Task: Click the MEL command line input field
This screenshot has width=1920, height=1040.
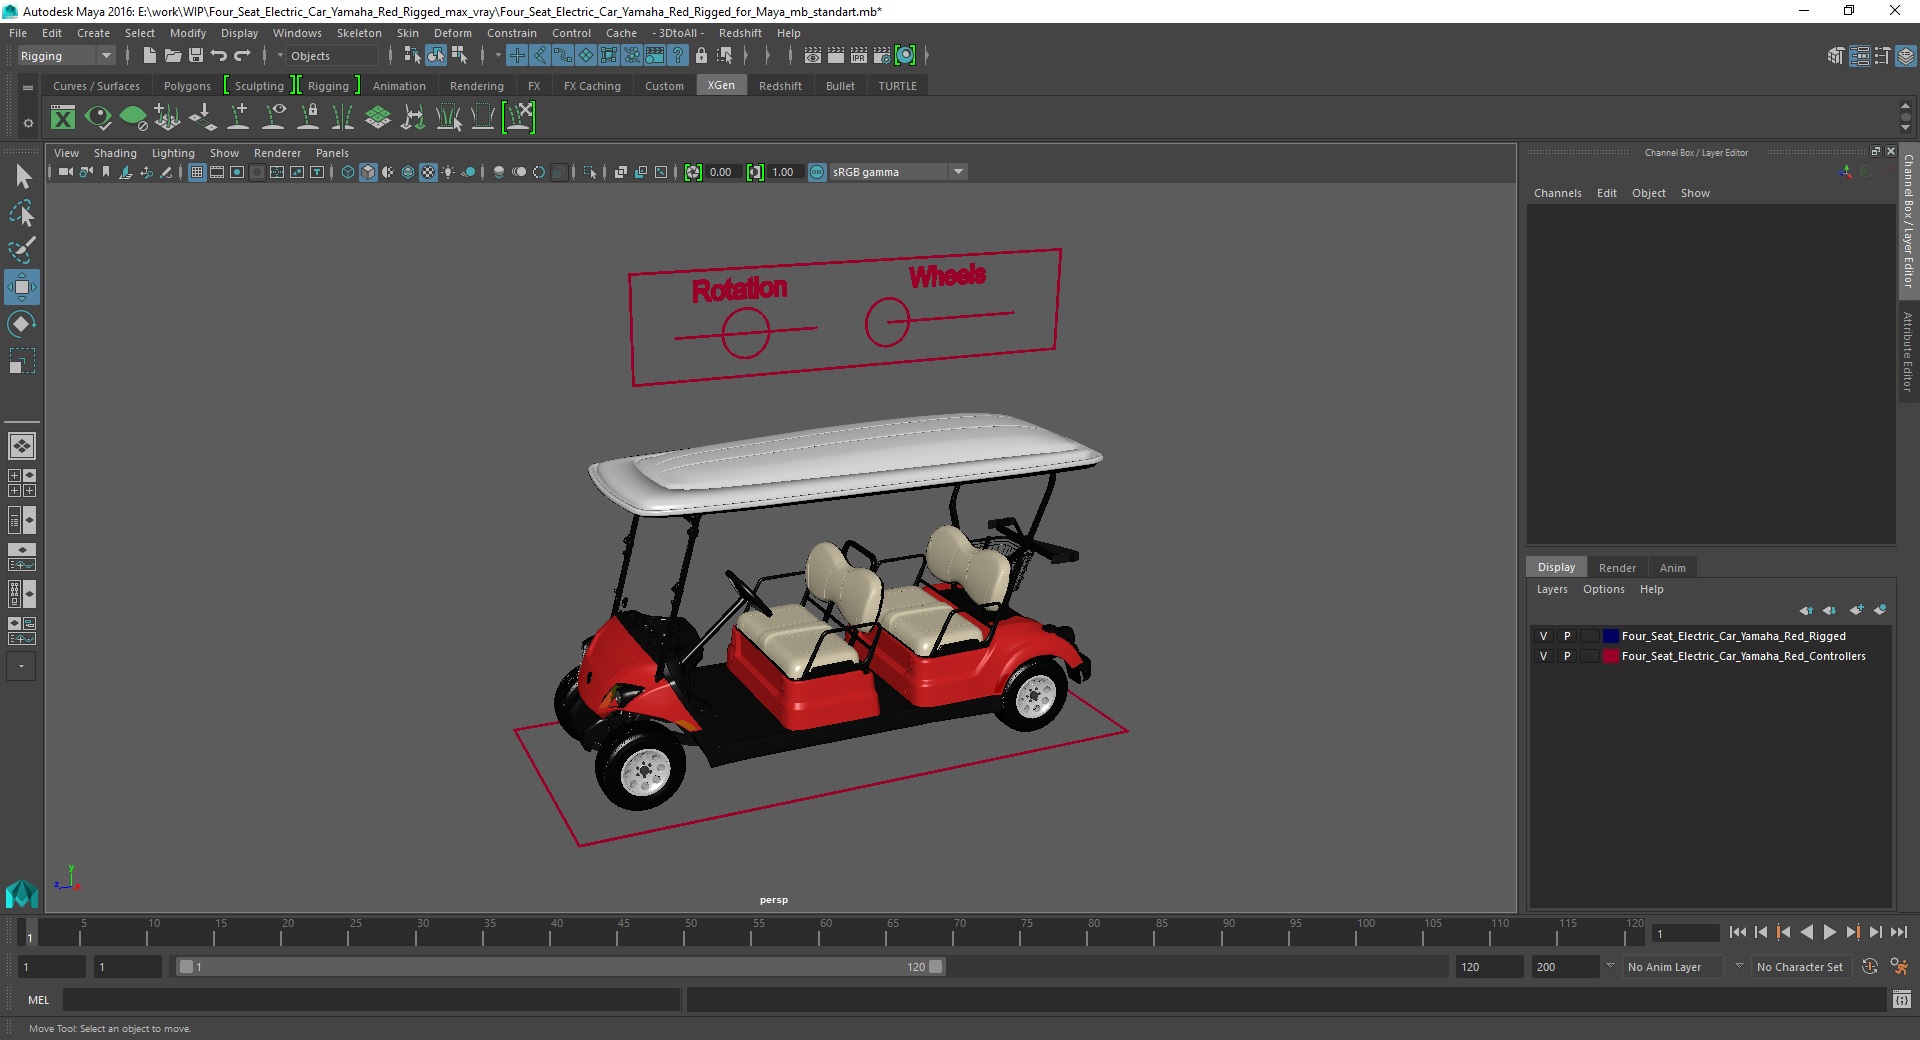Action: 372,999
